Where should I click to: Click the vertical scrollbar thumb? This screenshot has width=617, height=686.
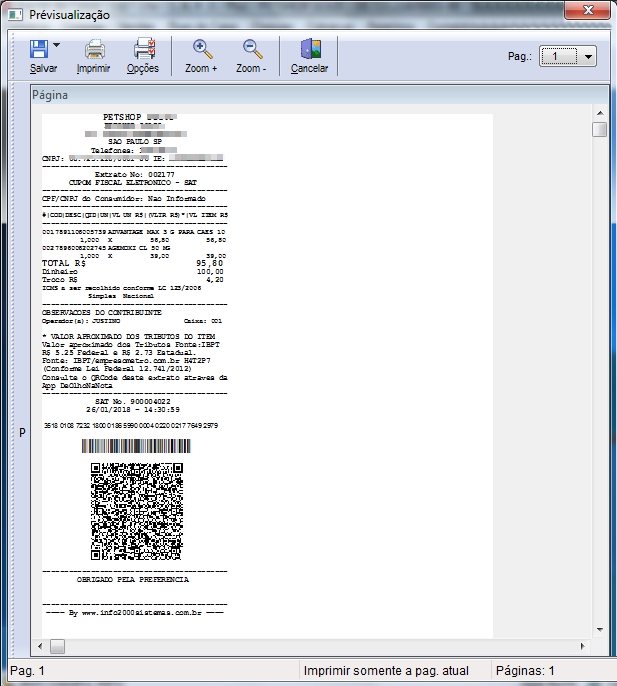click(599, 130)
